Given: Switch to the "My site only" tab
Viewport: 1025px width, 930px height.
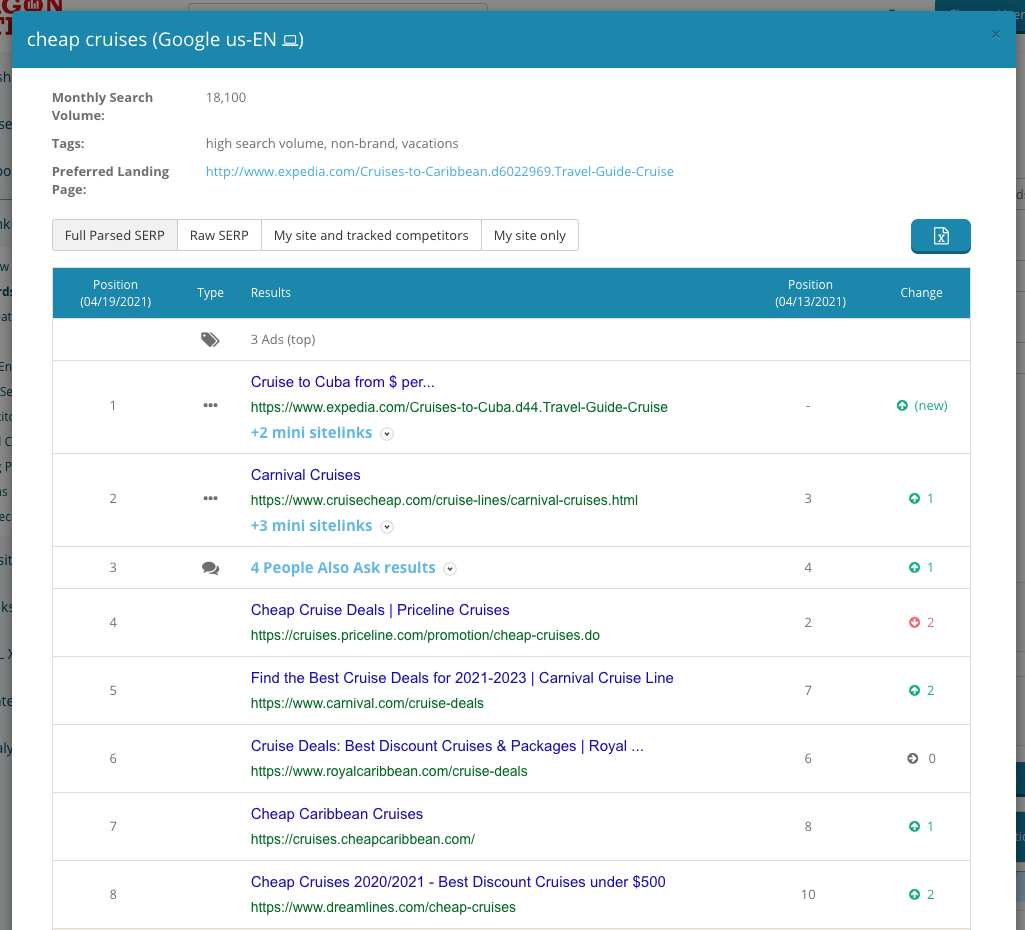Looking at the screenshot, I should [531, 235].
